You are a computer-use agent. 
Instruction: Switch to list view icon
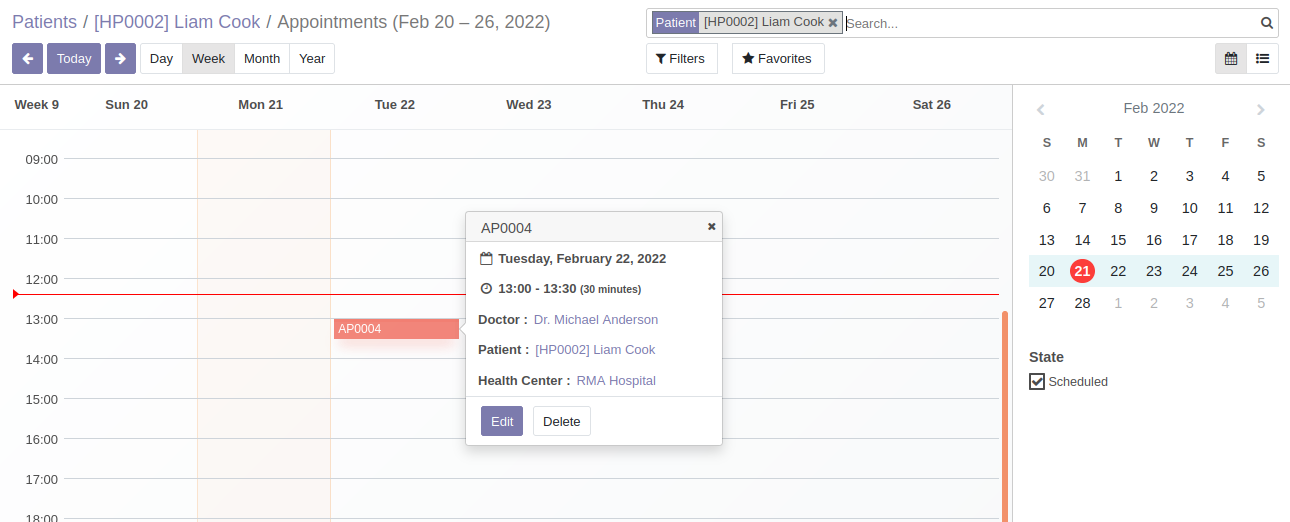pyautogui.click(x=1263, y=59)
